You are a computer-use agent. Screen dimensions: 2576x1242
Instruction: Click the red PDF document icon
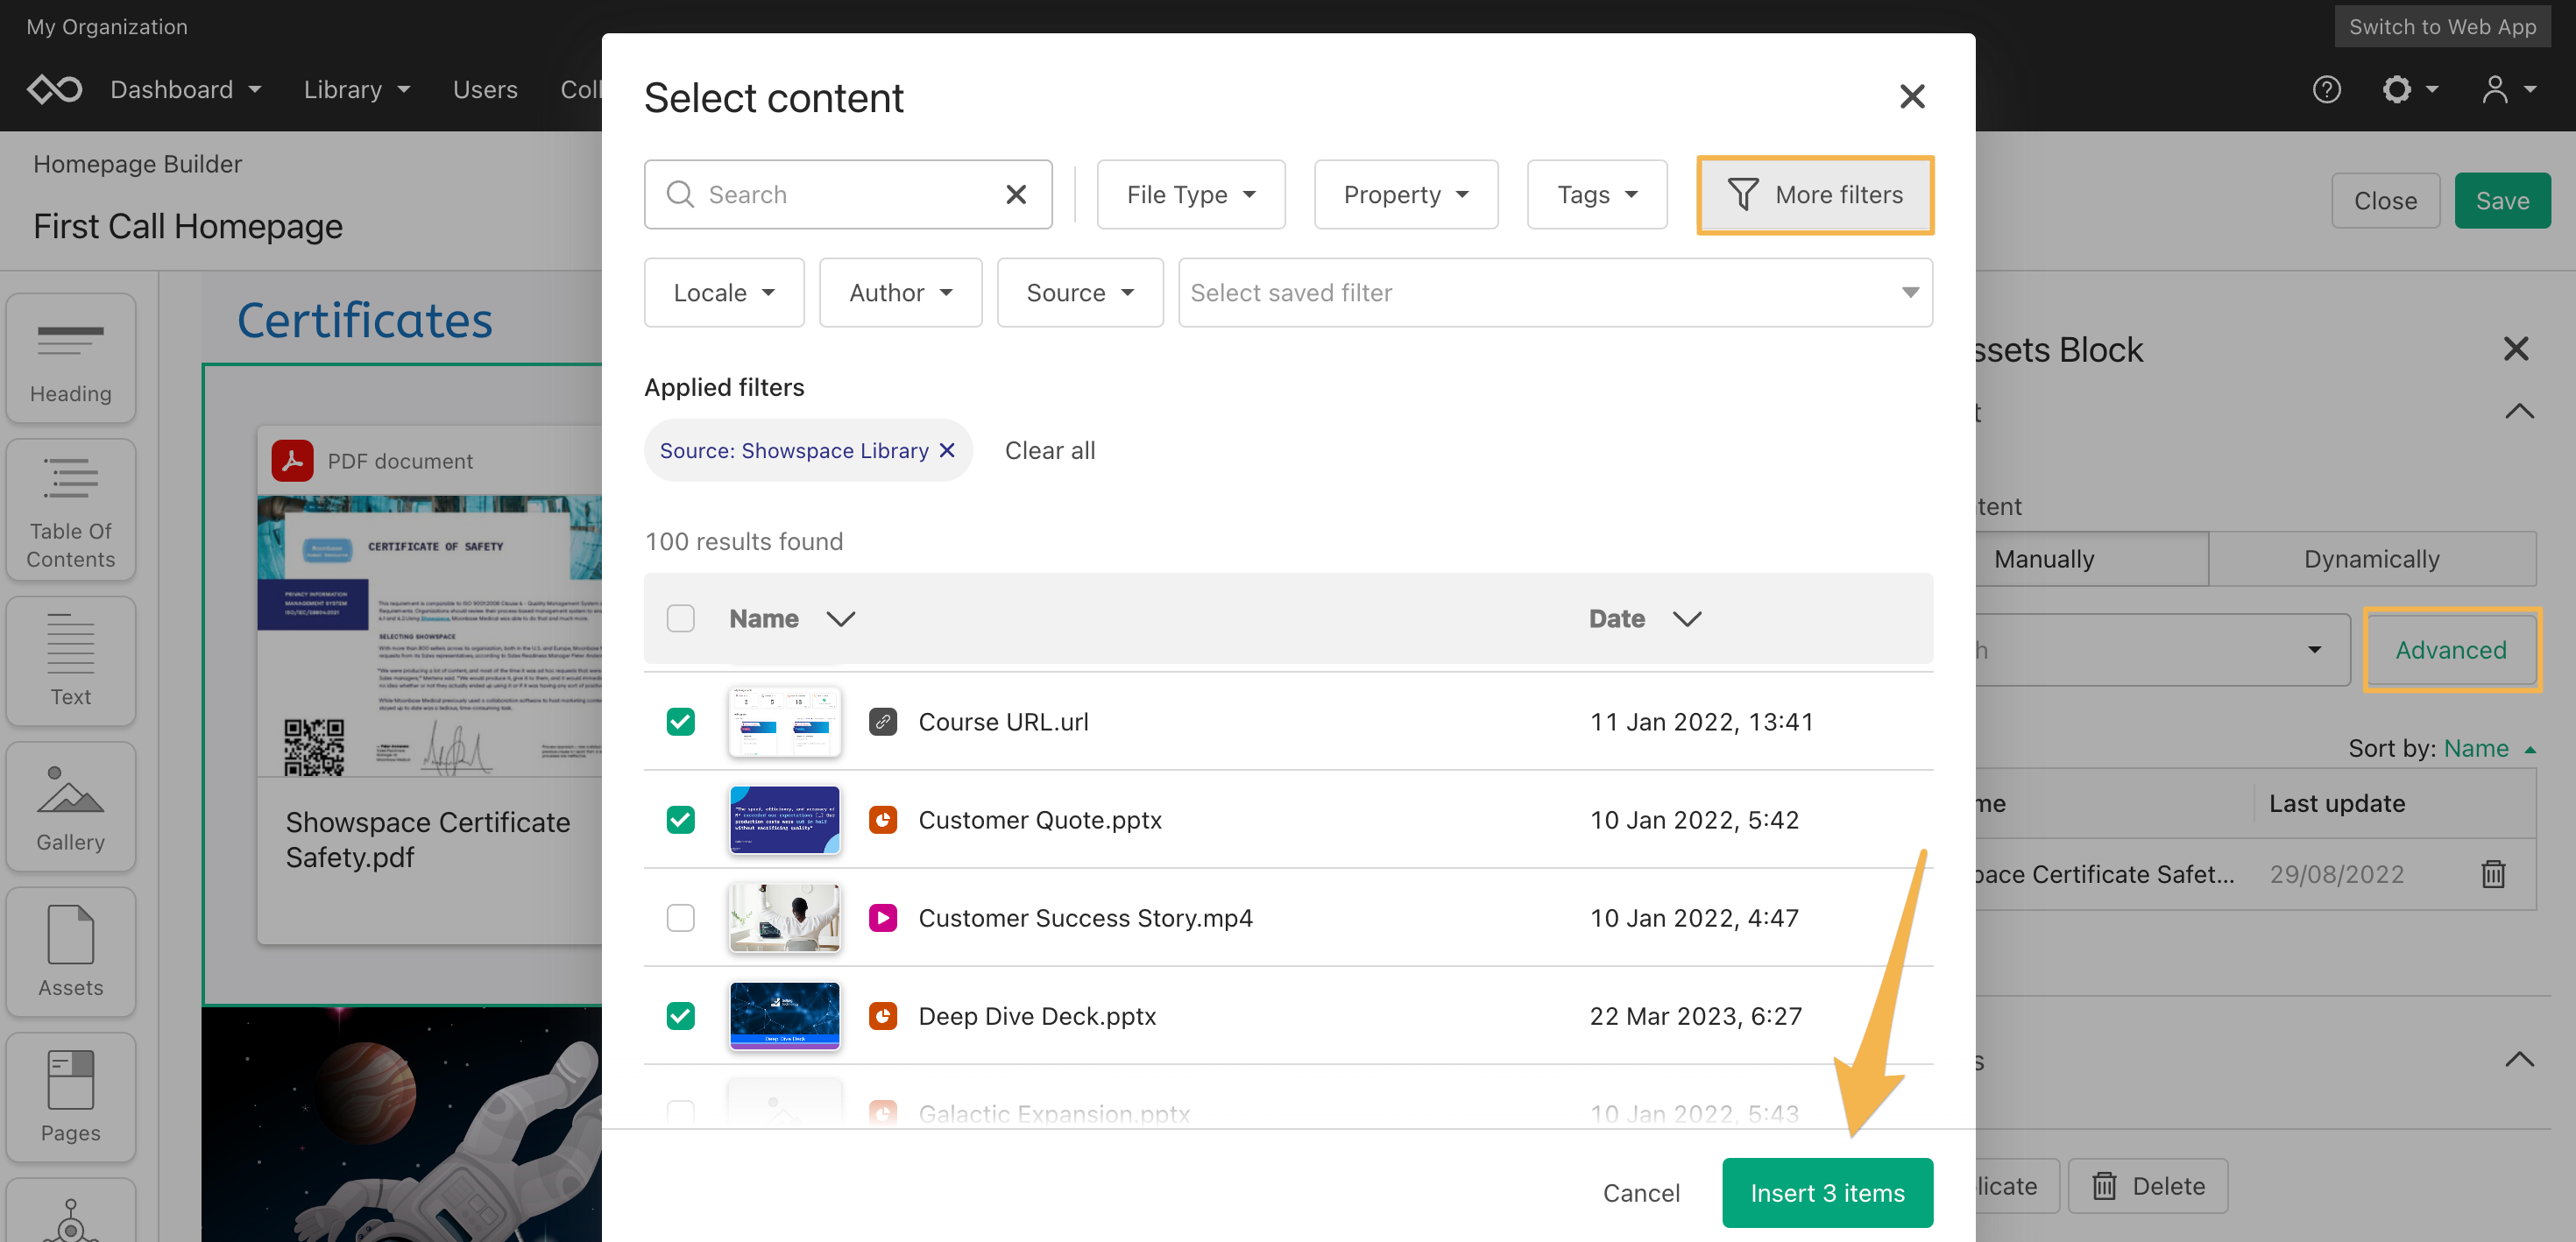coord(292,460)
